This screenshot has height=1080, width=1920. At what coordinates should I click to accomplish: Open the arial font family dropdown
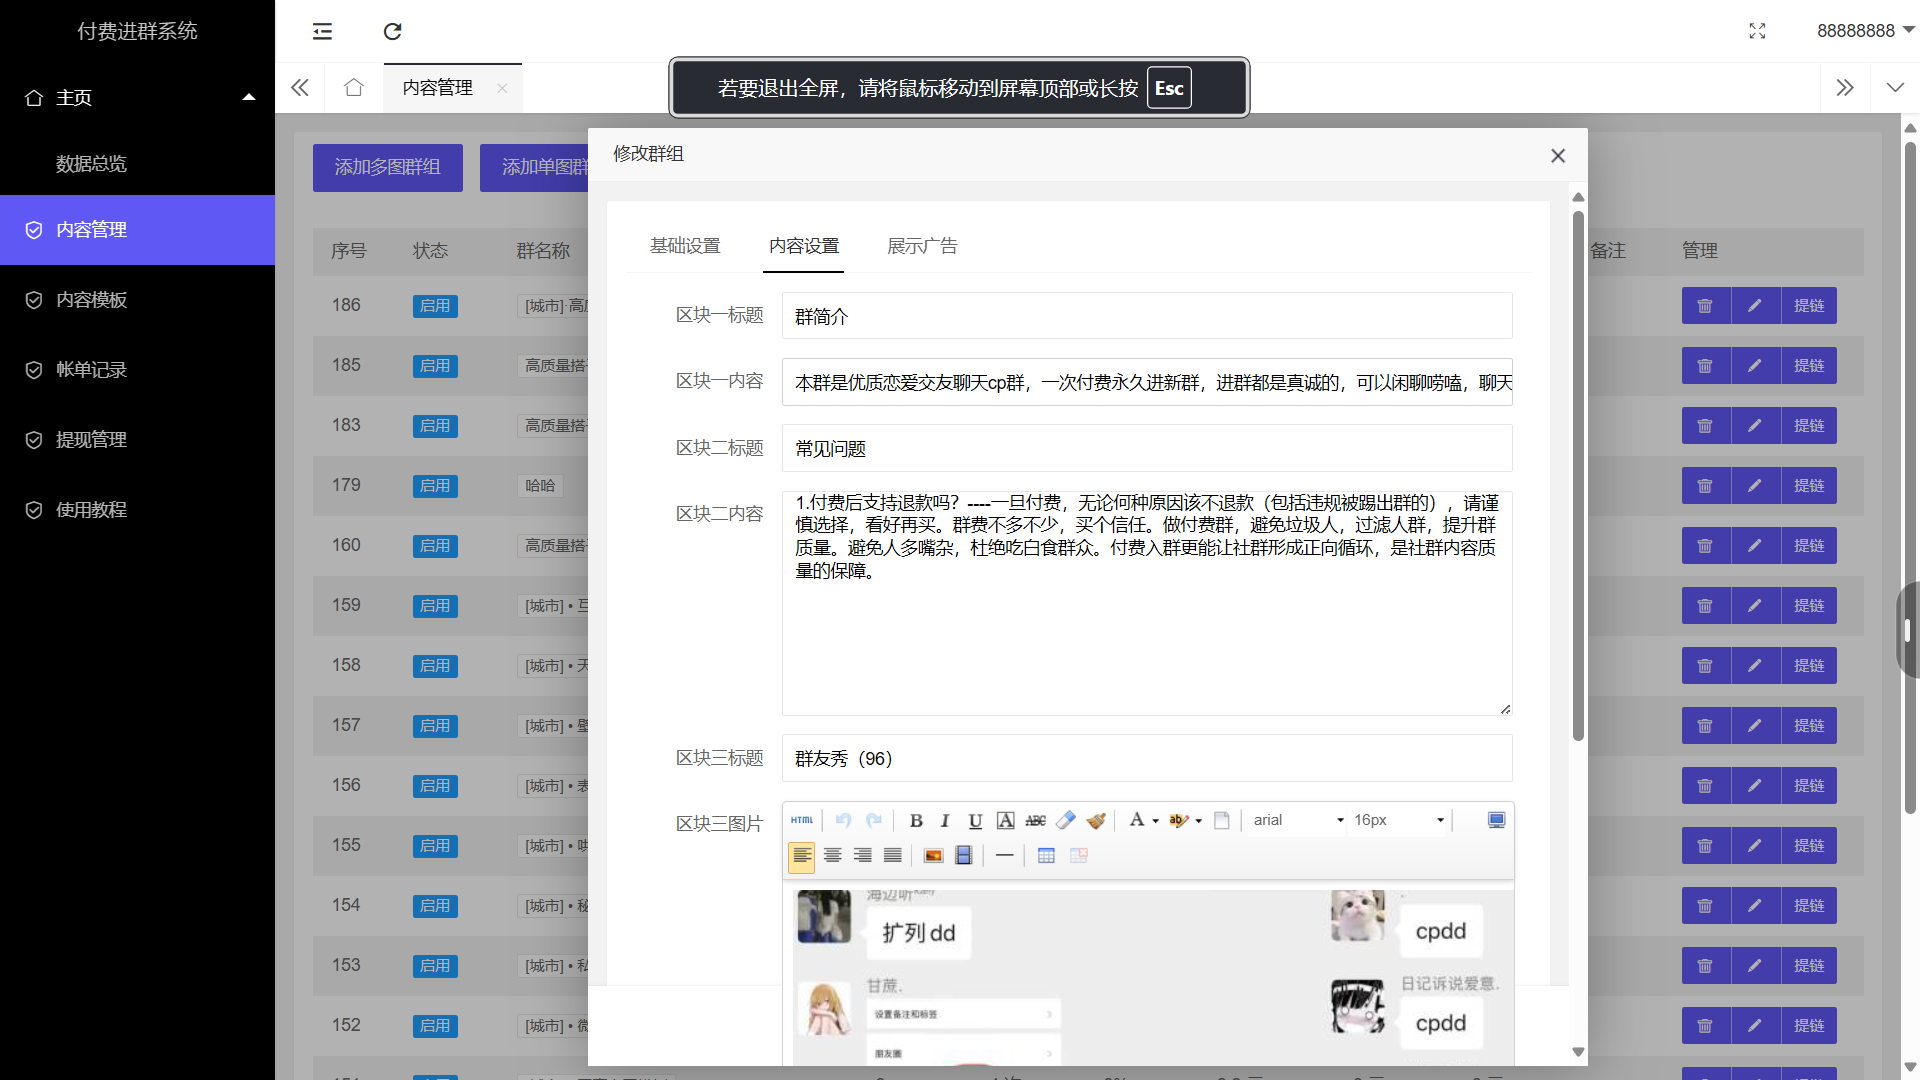[x=1298, y=820]
